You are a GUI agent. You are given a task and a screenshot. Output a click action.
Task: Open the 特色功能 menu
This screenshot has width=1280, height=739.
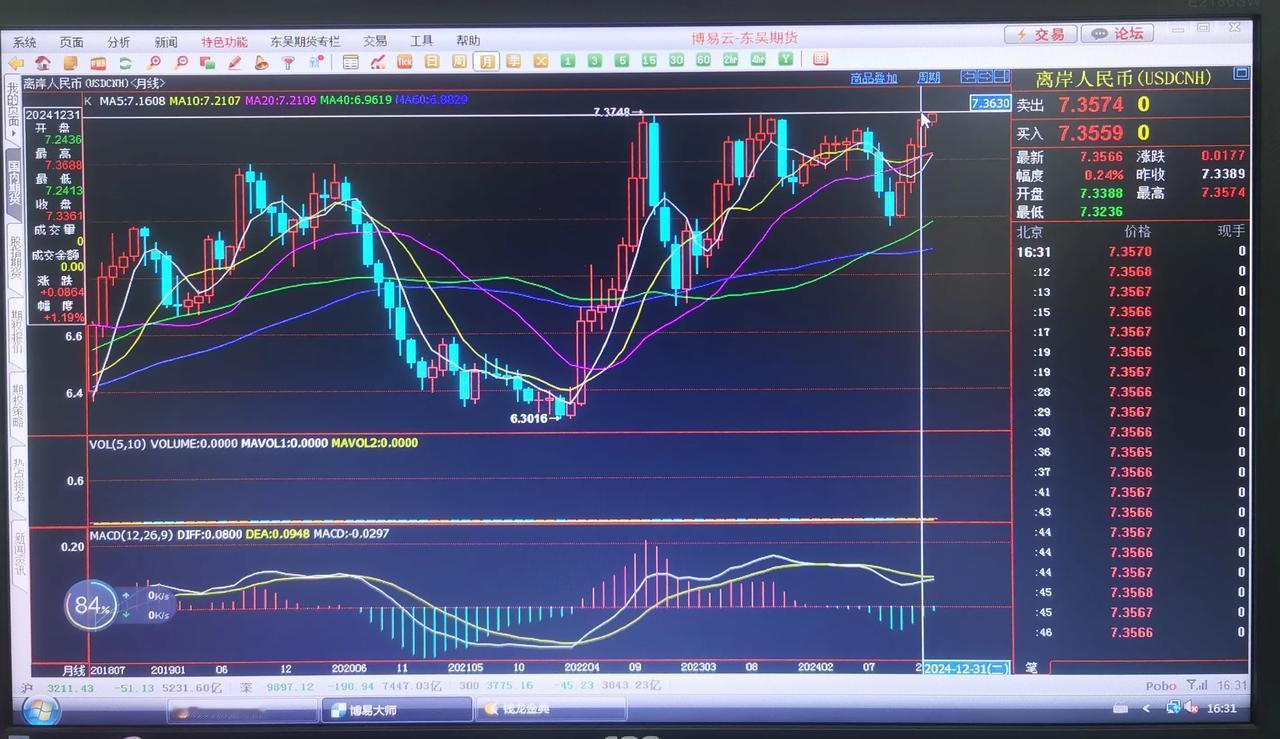[x=224, y=42]
